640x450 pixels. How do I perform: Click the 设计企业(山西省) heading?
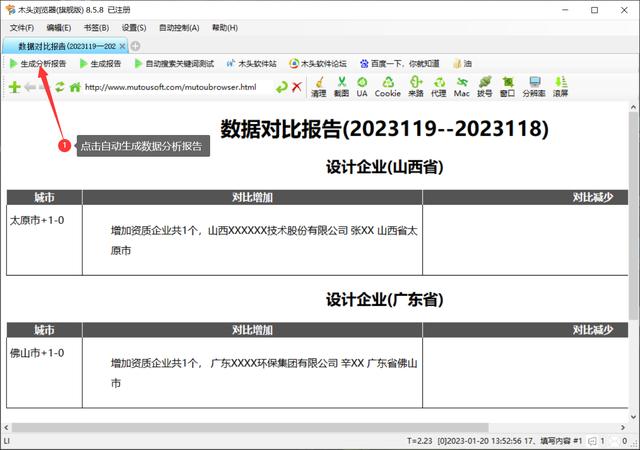384,167
